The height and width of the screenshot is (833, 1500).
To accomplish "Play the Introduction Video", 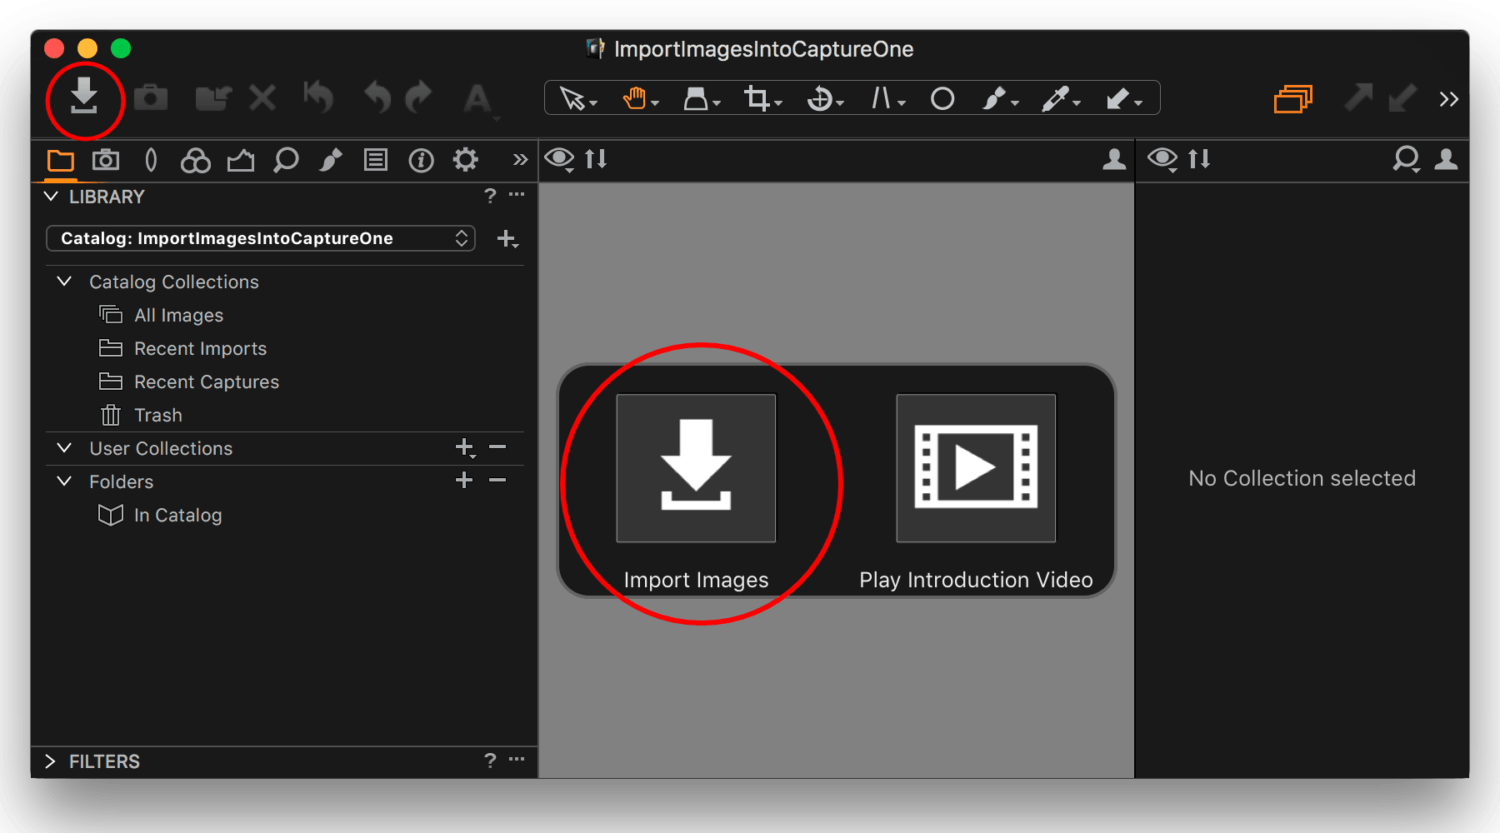I will 975,468.
